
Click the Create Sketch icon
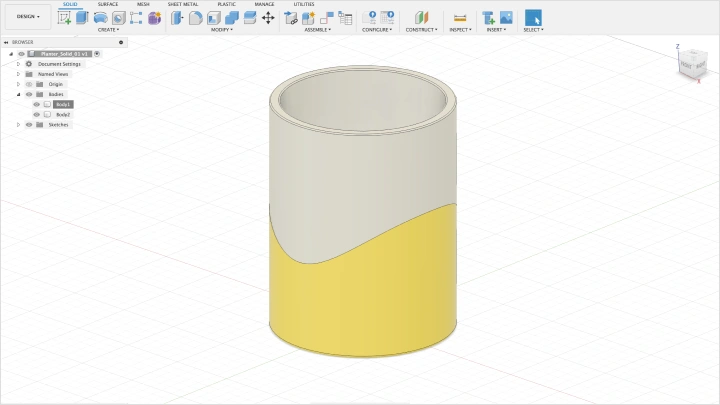64,17
